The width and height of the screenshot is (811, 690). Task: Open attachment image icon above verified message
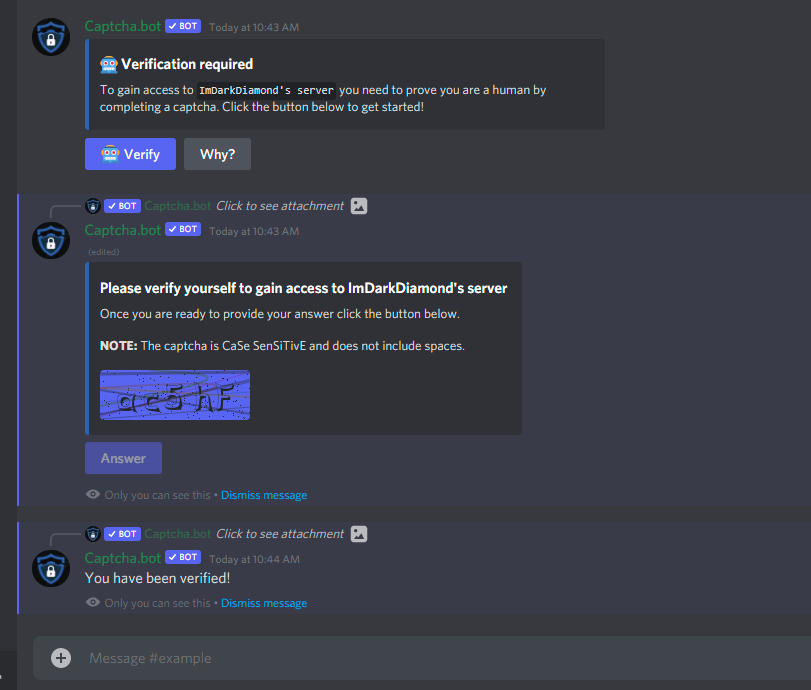(359, 534)
